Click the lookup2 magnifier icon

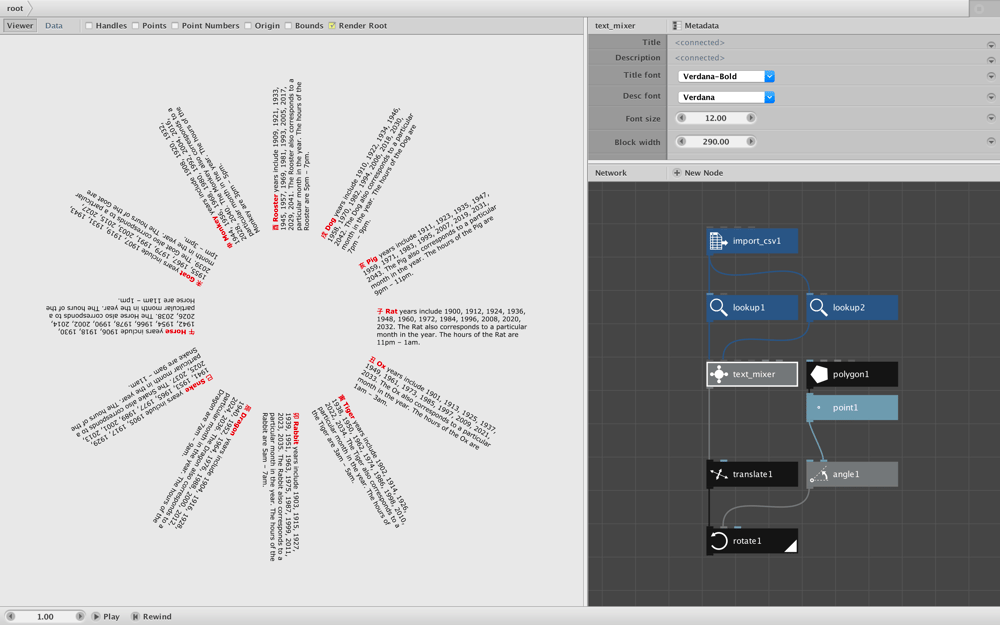[x=818, y=307]
